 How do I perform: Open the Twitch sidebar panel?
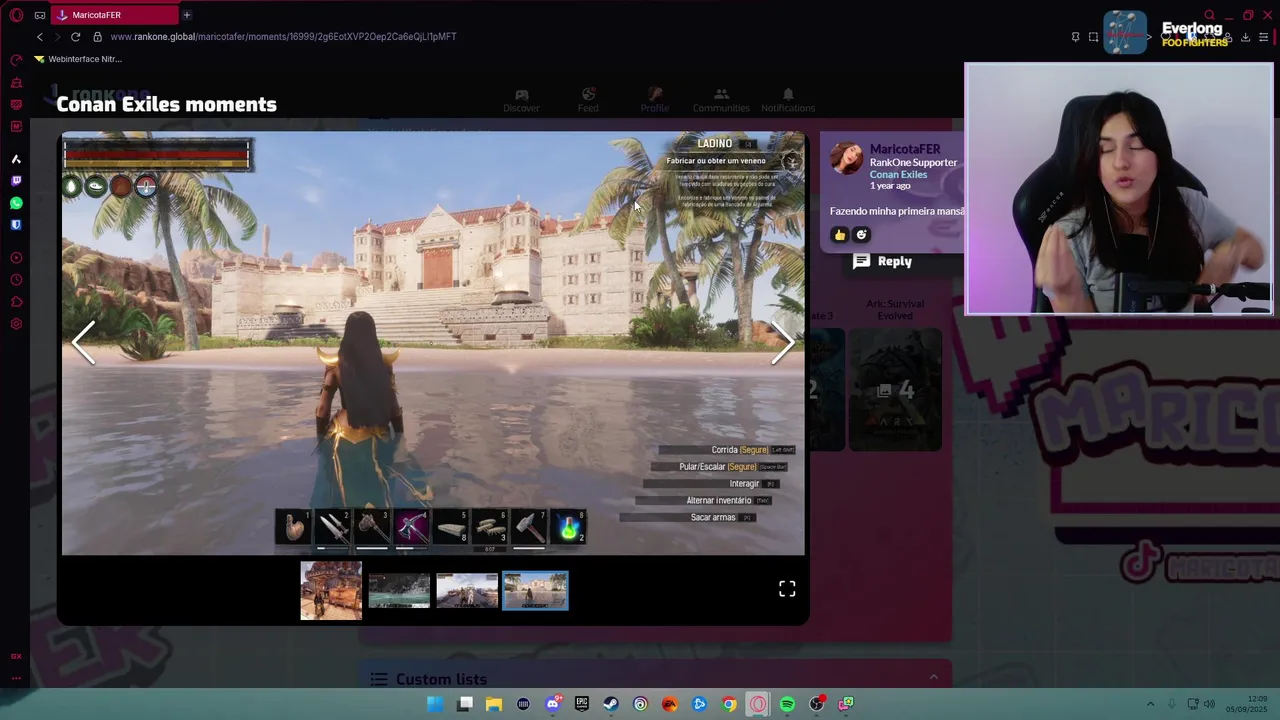(x=16, y=181)
